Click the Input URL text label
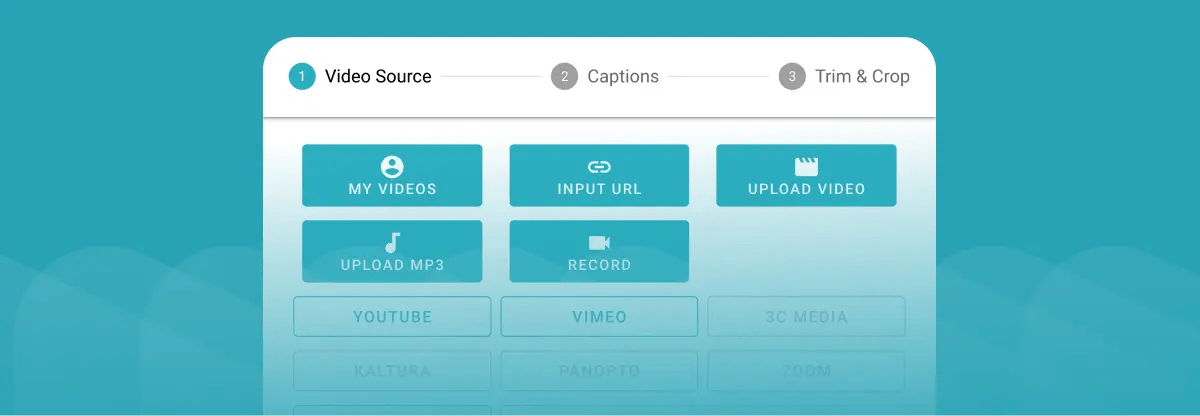Screen dimensions: 1200x416 [599, 189]
